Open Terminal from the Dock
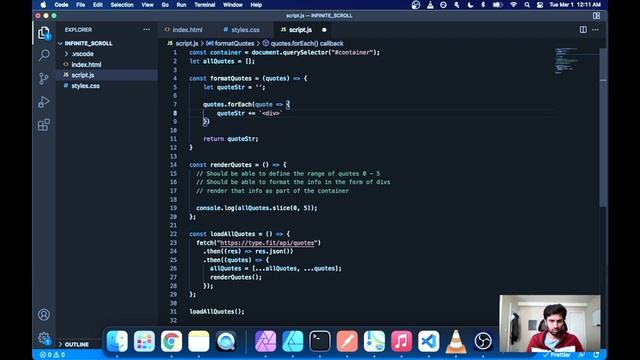This screenshot has height=360, width=640. tap(320, 341)
